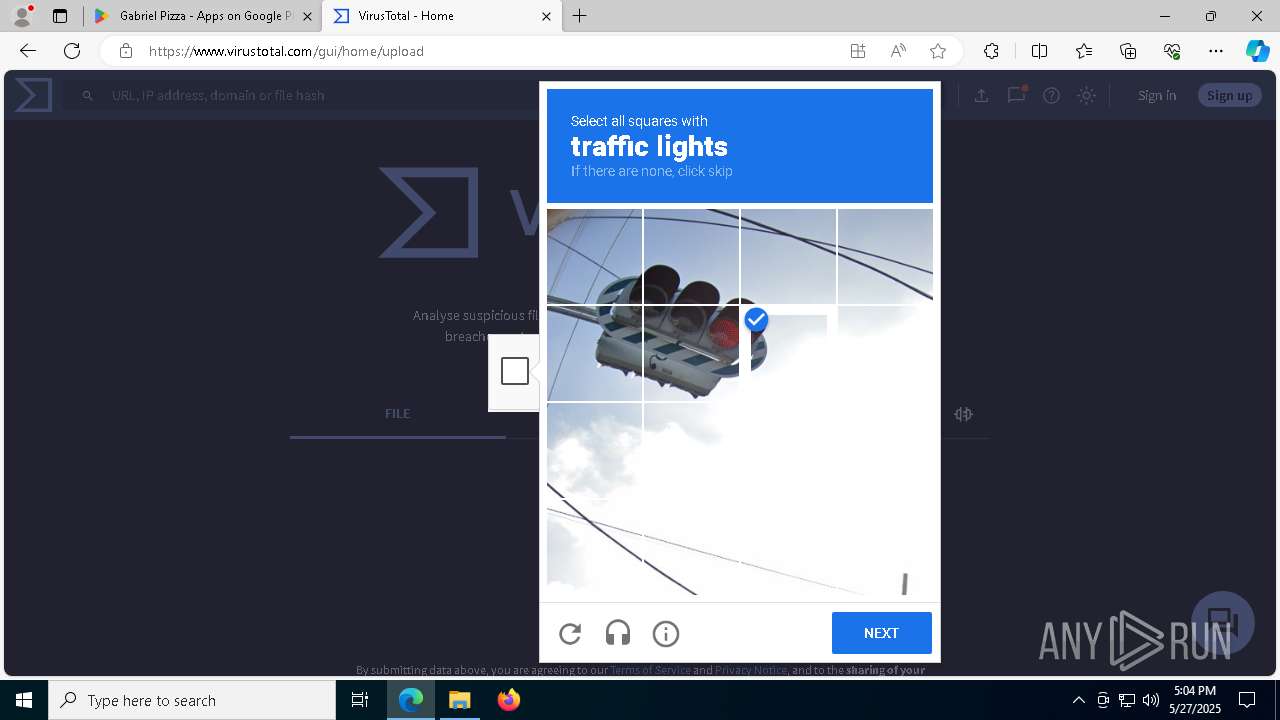Open File Explorer from taskbar
The width and height of the screenshot is (1280, 720).
[x=459, y=700]
